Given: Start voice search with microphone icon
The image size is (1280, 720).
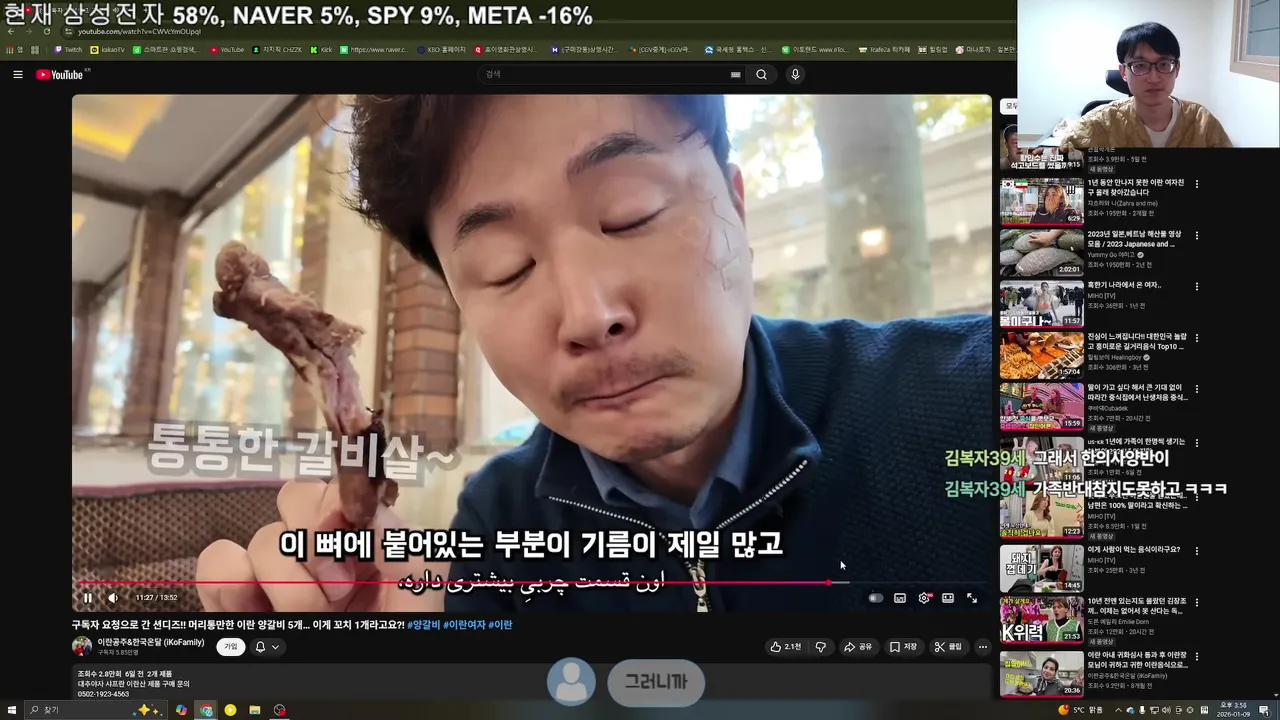Looking at the screenshot, I should pos(795,74).
